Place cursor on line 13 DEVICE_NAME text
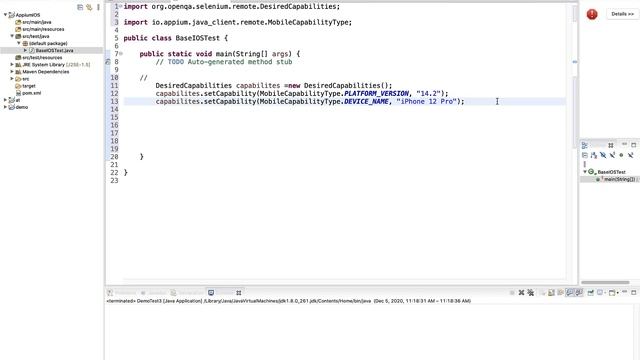640x360 pixels. click(x=366, y=101)
